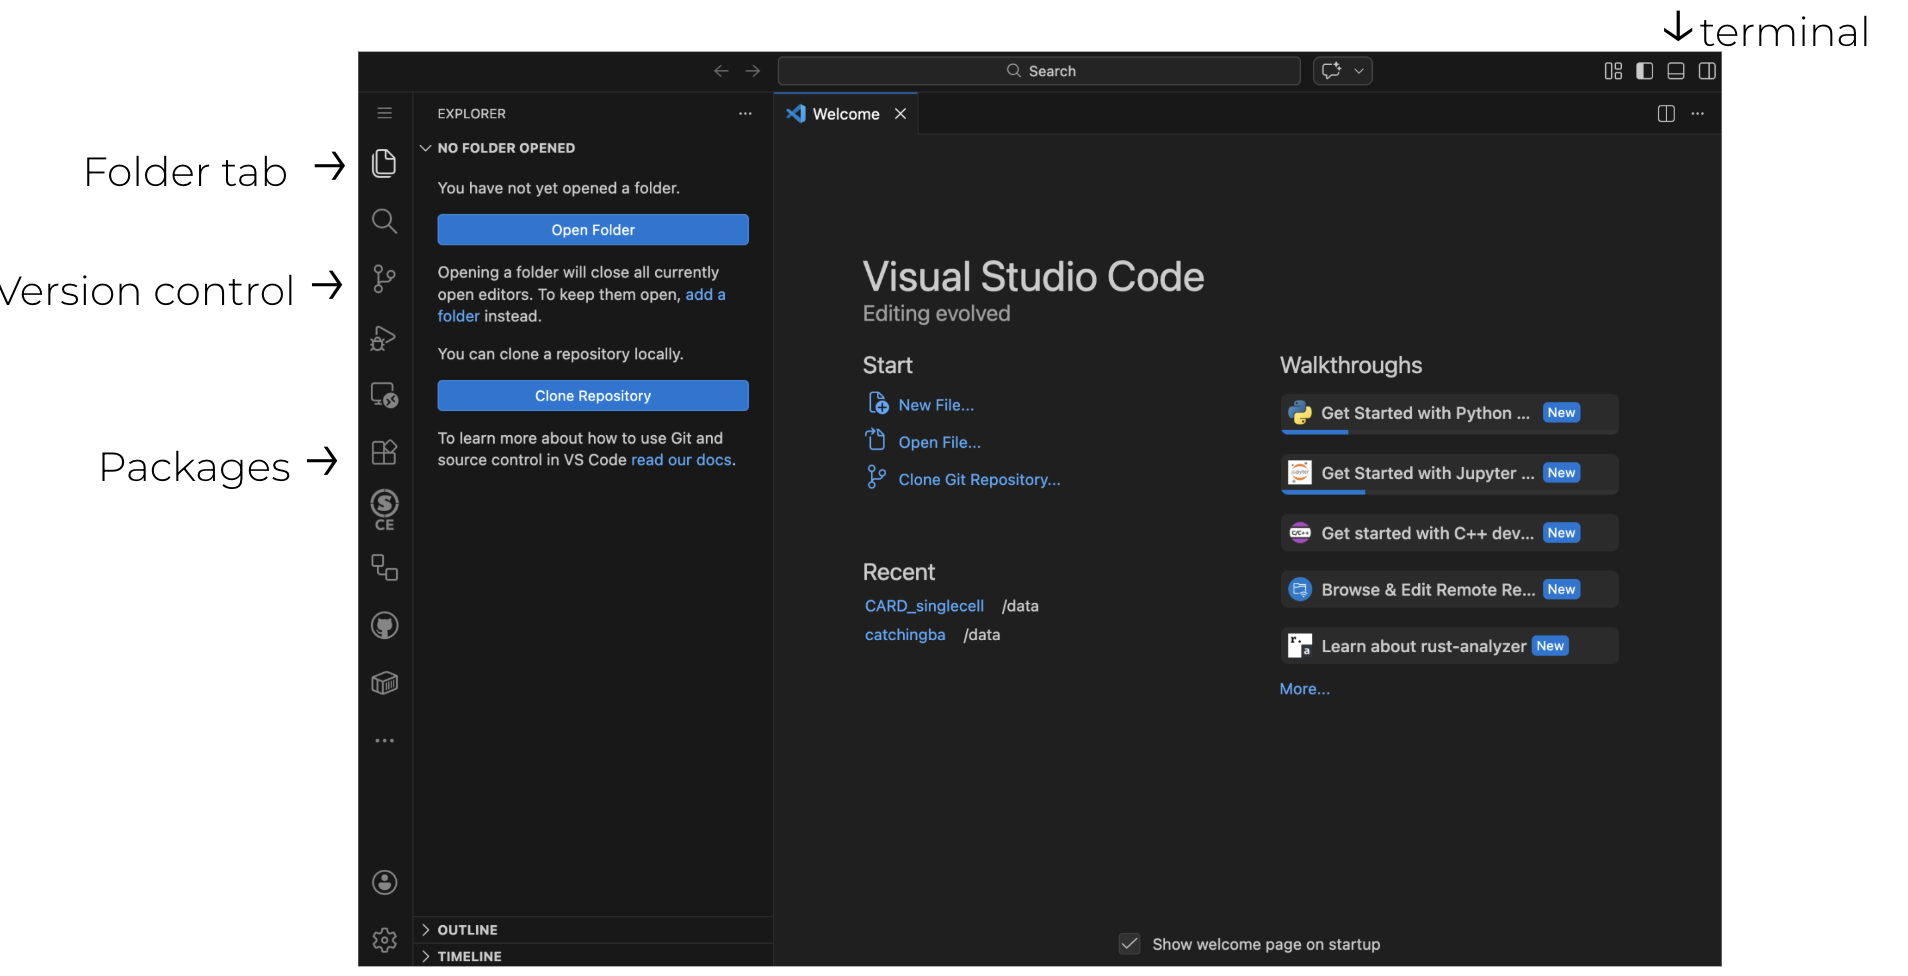The height and width of the screenshot is (976, 1908).
Task: Expand the Outline section
Action: pos(594,930)
